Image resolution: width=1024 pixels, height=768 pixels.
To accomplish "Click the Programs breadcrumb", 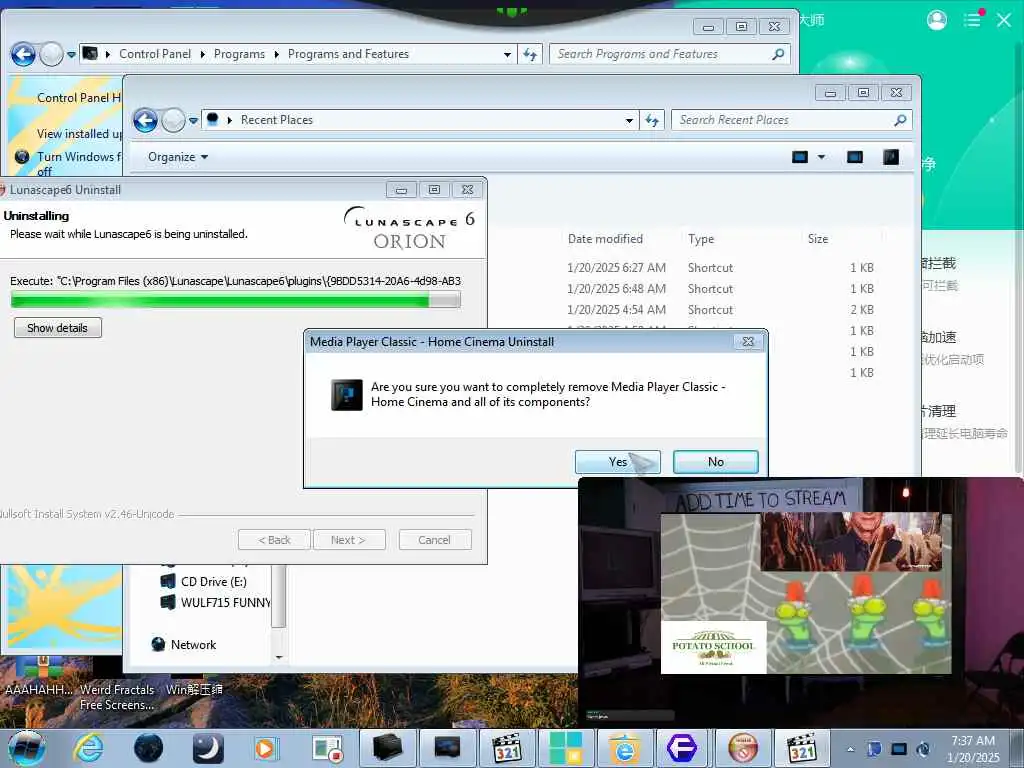I will tap(239, 54).
